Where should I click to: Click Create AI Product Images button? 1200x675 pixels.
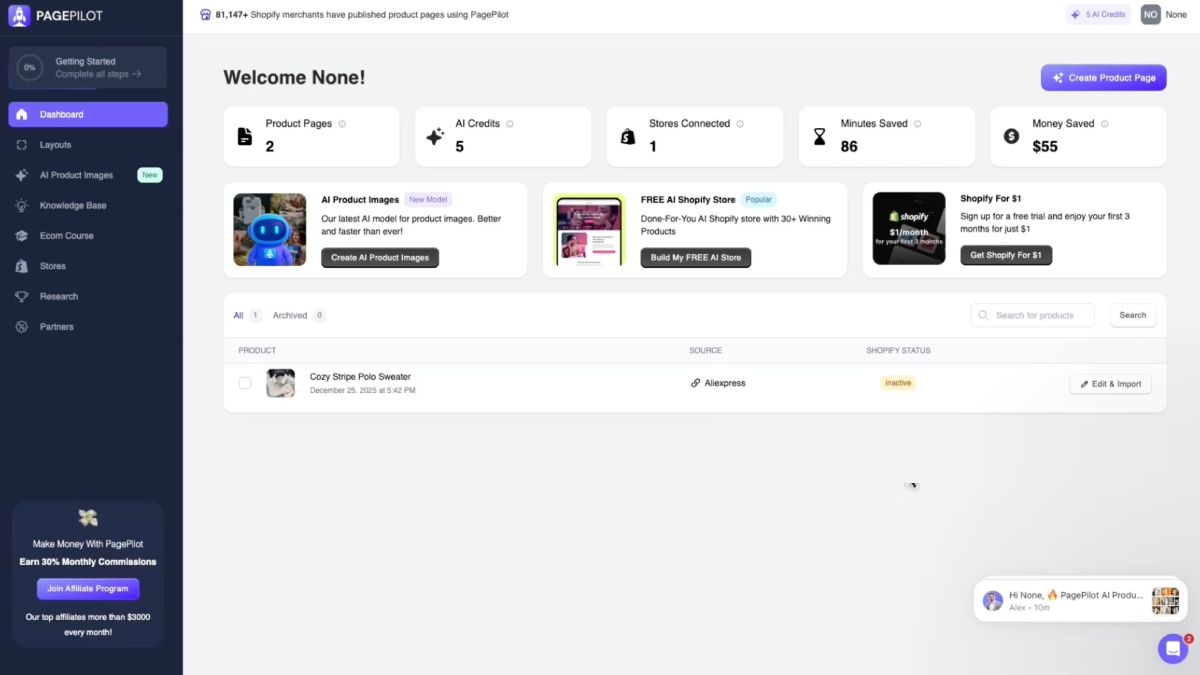(380, 257)
